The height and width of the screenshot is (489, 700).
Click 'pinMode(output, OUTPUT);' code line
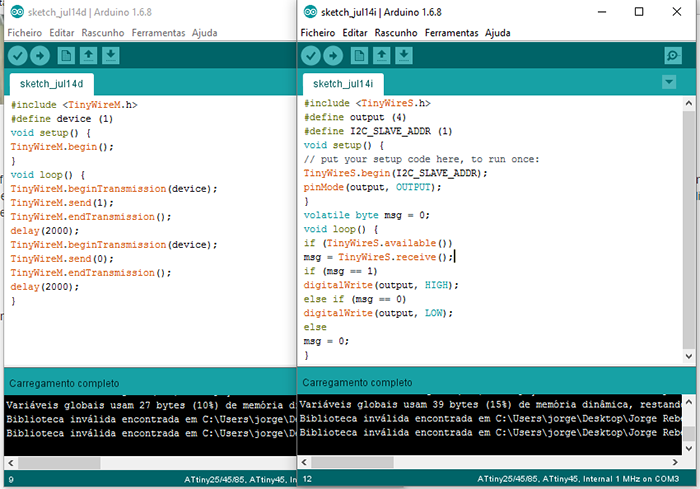pos(372,187)
